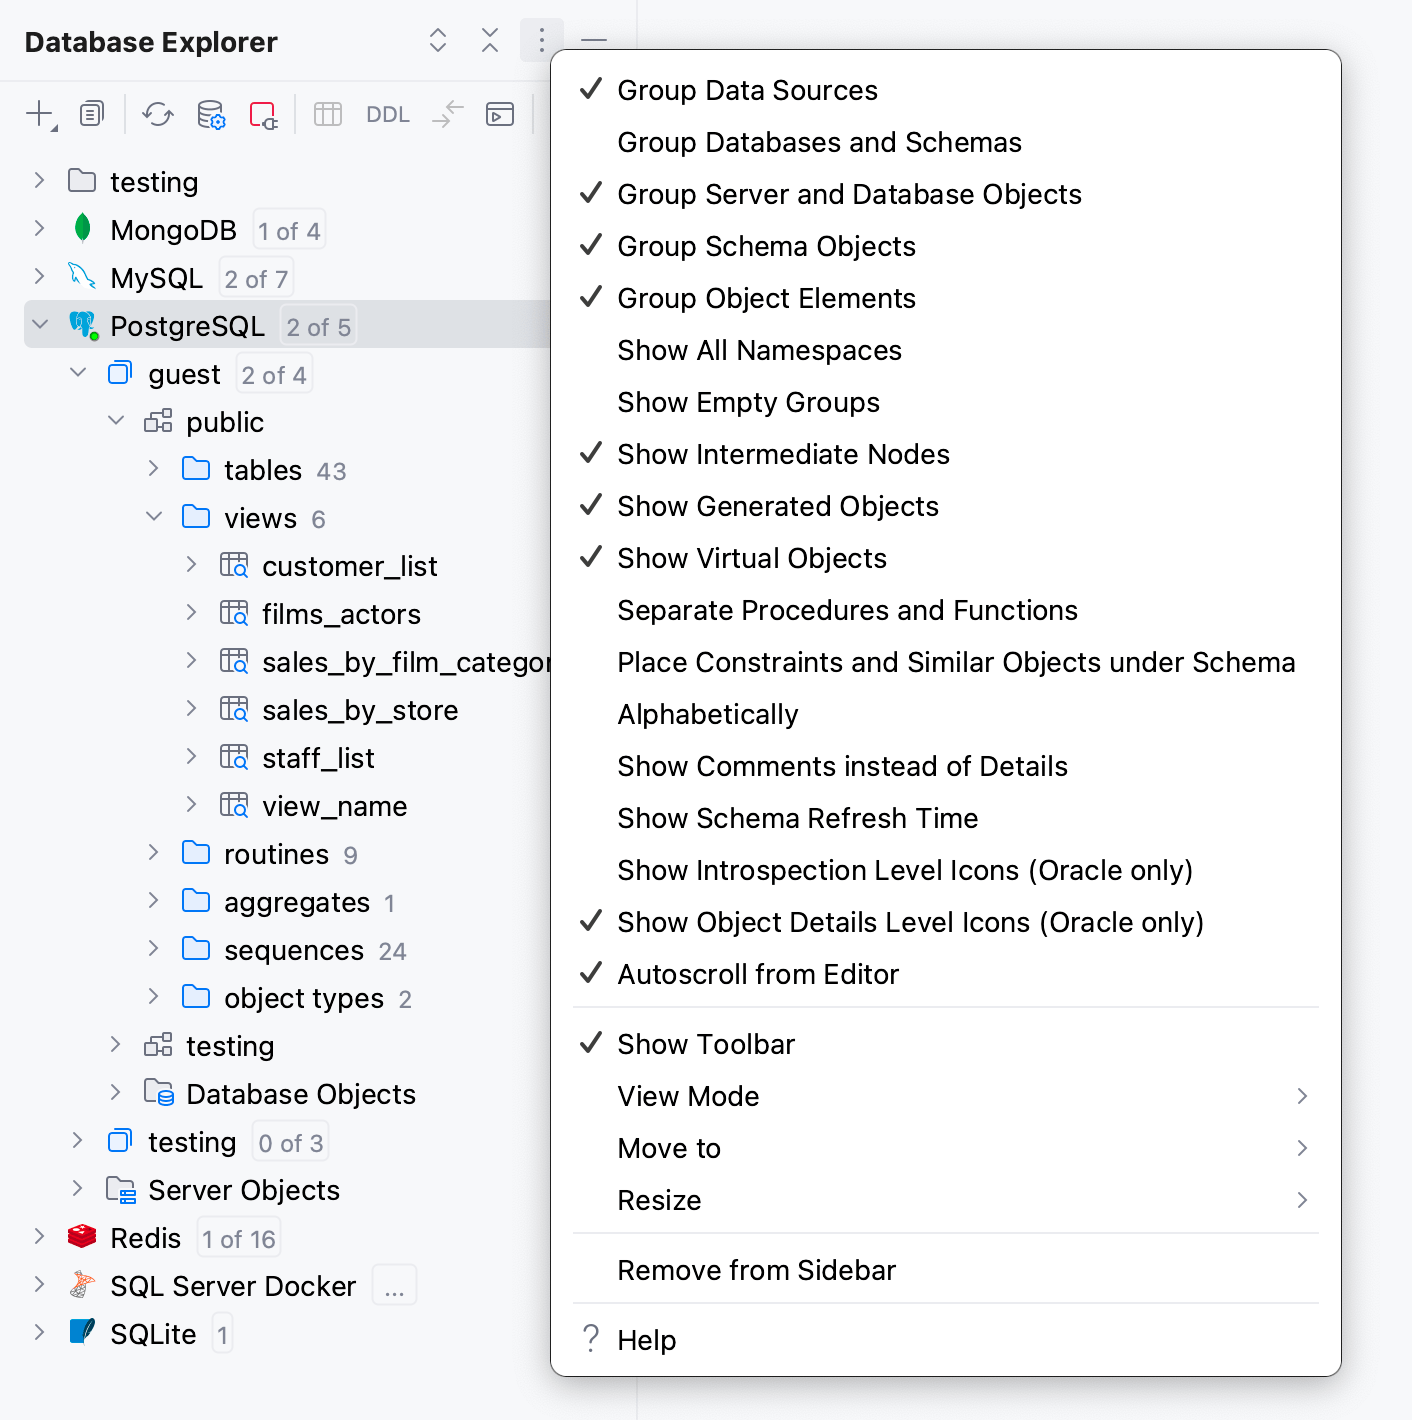Enable Show All Namespaces

pyautogui.click(x=945, y=350)
